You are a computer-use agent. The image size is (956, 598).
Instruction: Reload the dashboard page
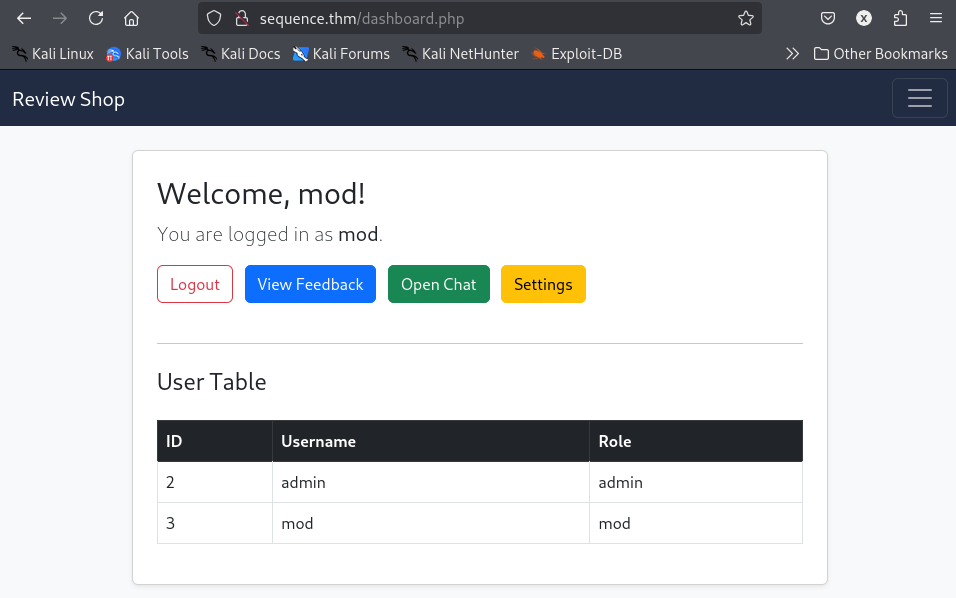[x=96, y=18]
